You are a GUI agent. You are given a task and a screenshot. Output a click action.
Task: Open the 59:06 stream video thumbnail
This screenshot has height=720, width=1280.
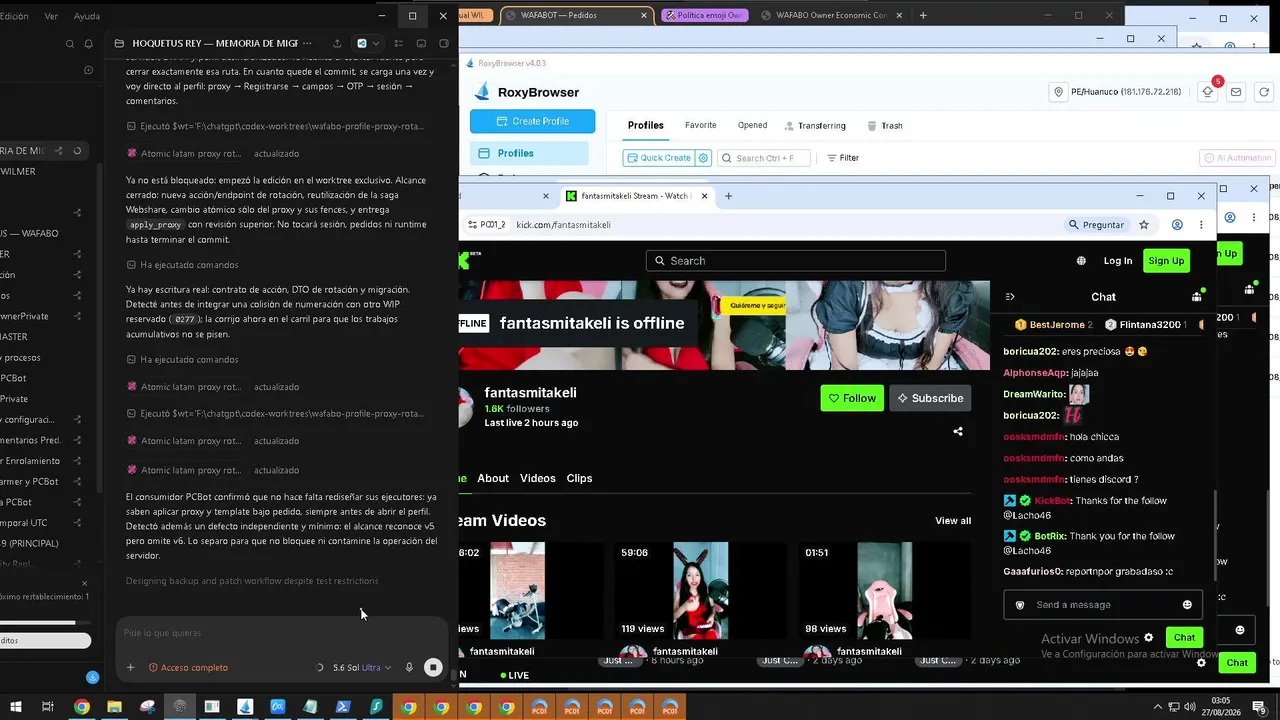click(700, 591)
